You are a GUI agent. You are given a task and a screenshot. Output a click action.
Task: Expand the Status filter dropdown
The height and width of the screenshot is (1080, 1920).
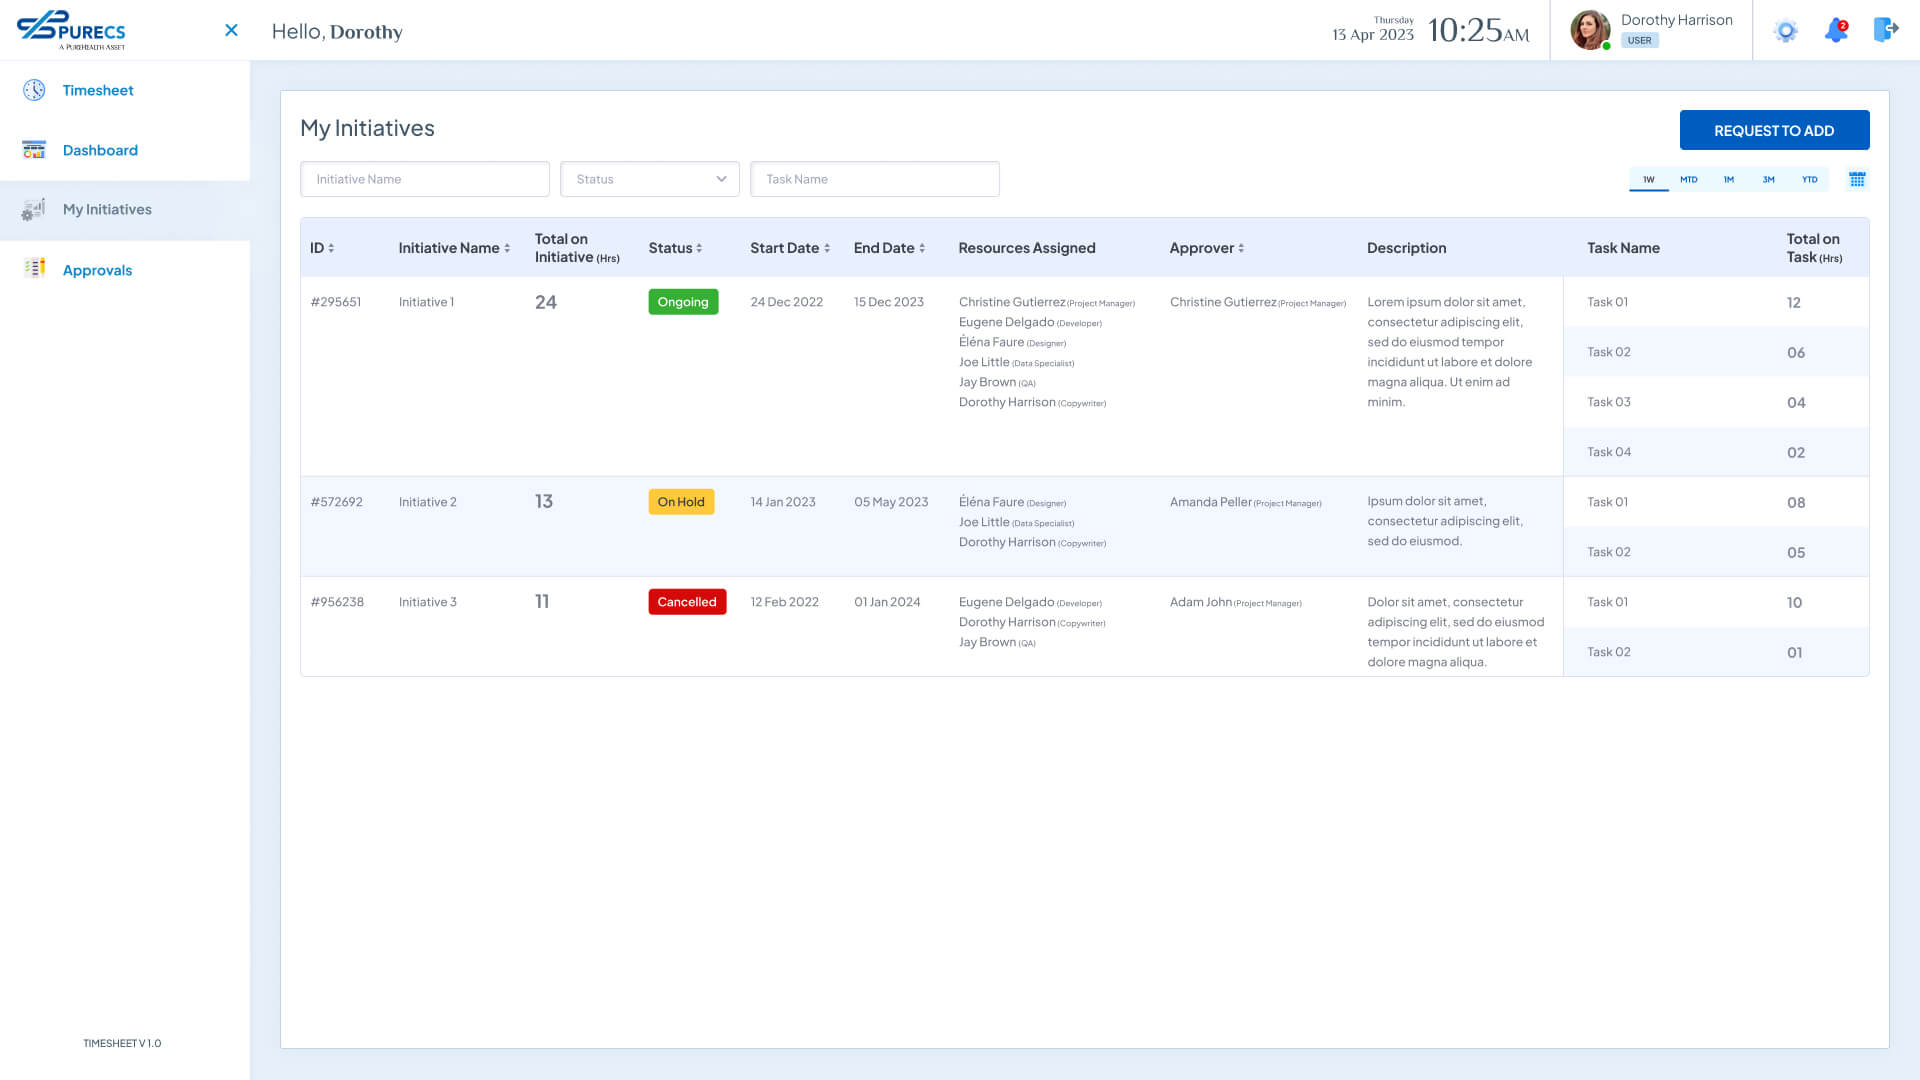650,179
